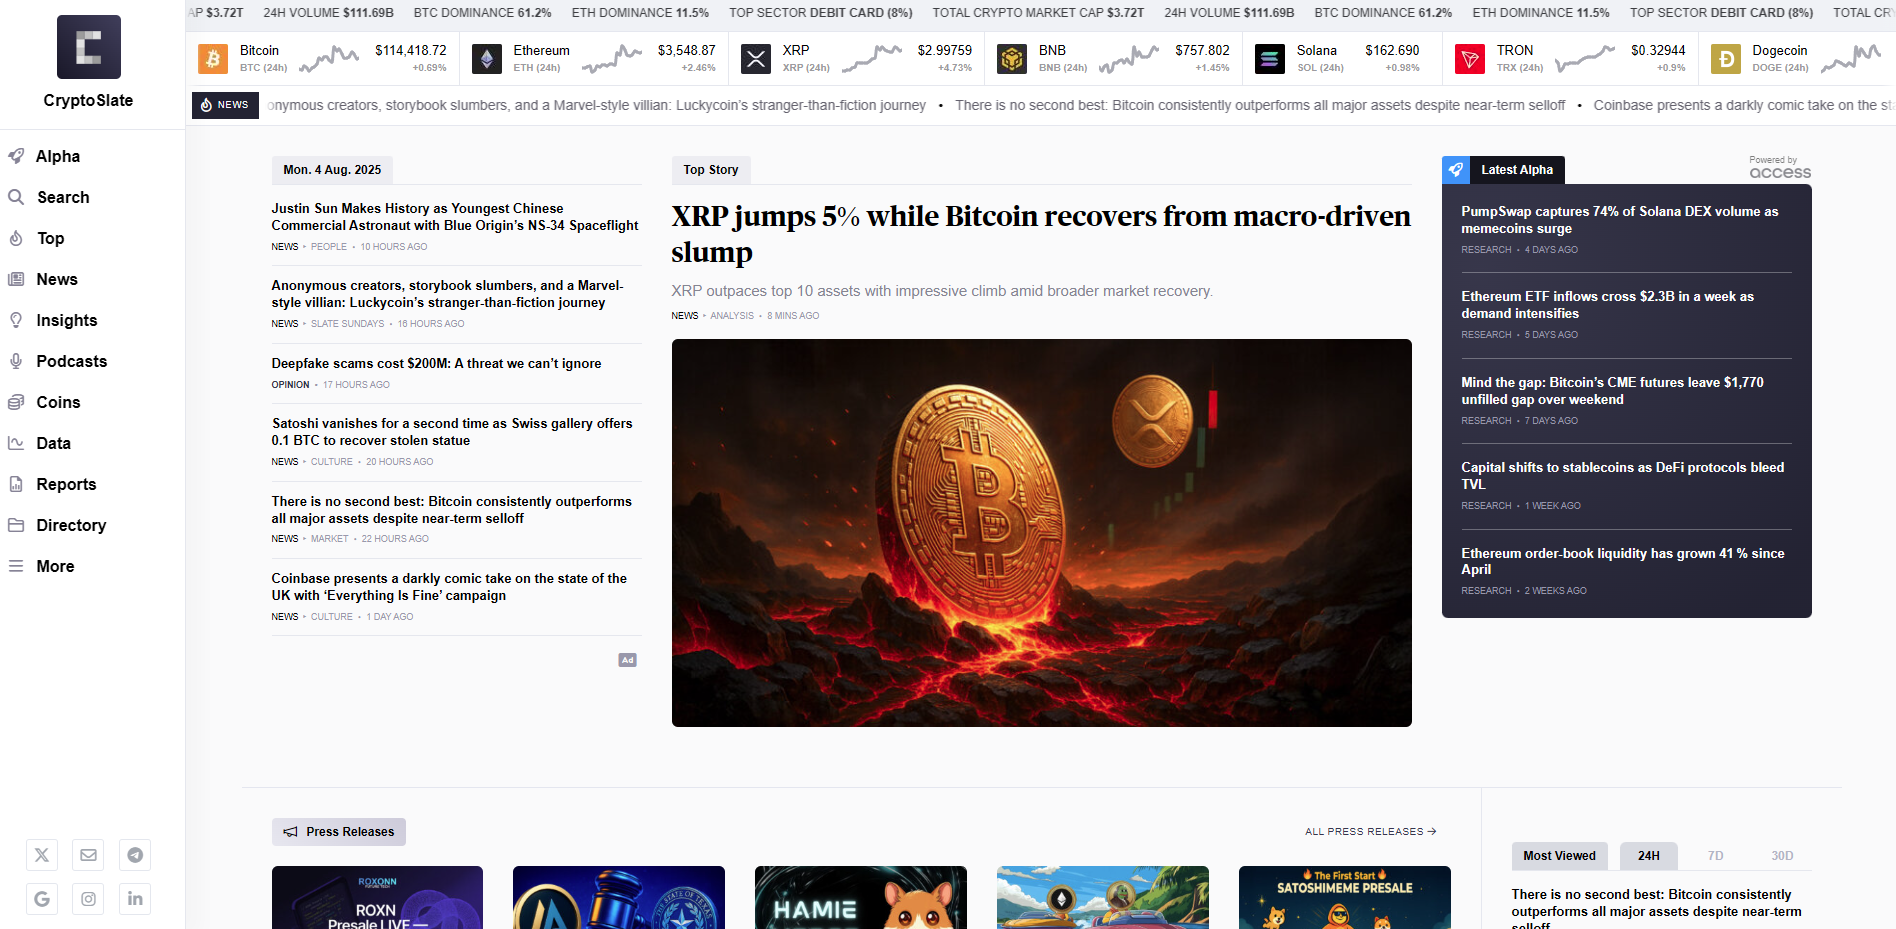Click the Latest Alpha rocket badge icon
This screenshot has height=929, width=1896.
[1456, 170]
